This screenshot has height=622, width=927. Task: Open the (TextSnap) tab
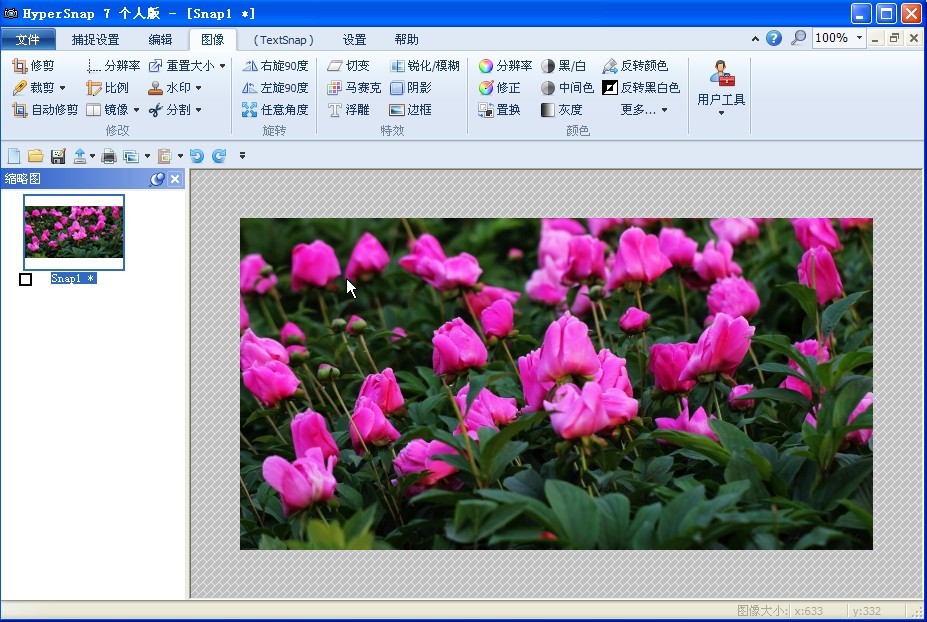[x=283, y=40]
